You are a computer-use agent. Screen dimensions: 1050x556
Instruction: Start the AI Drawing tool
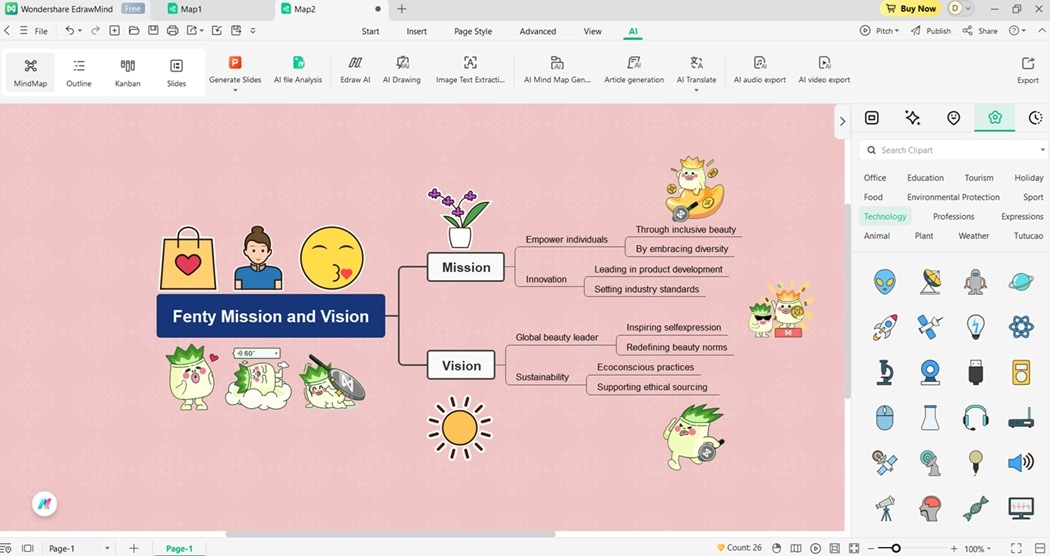(402, 70)
